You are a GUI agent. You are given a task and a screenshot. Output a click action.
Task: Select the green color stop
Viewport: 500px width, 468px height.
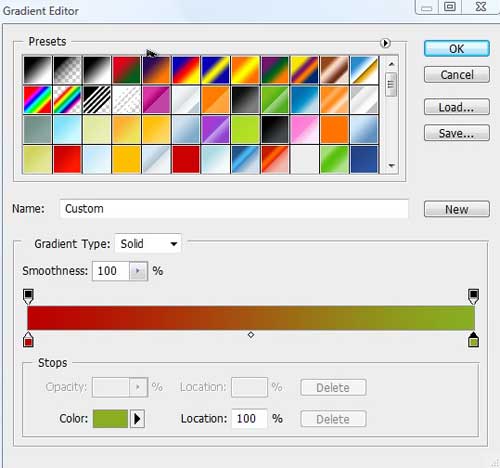473,340
